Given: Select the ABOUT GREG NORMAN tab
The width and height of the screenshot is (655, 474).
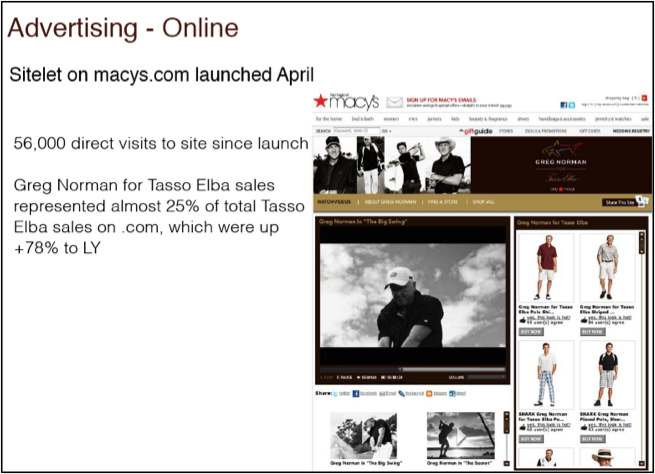Looking at the screenshot, I should [390, 202].
